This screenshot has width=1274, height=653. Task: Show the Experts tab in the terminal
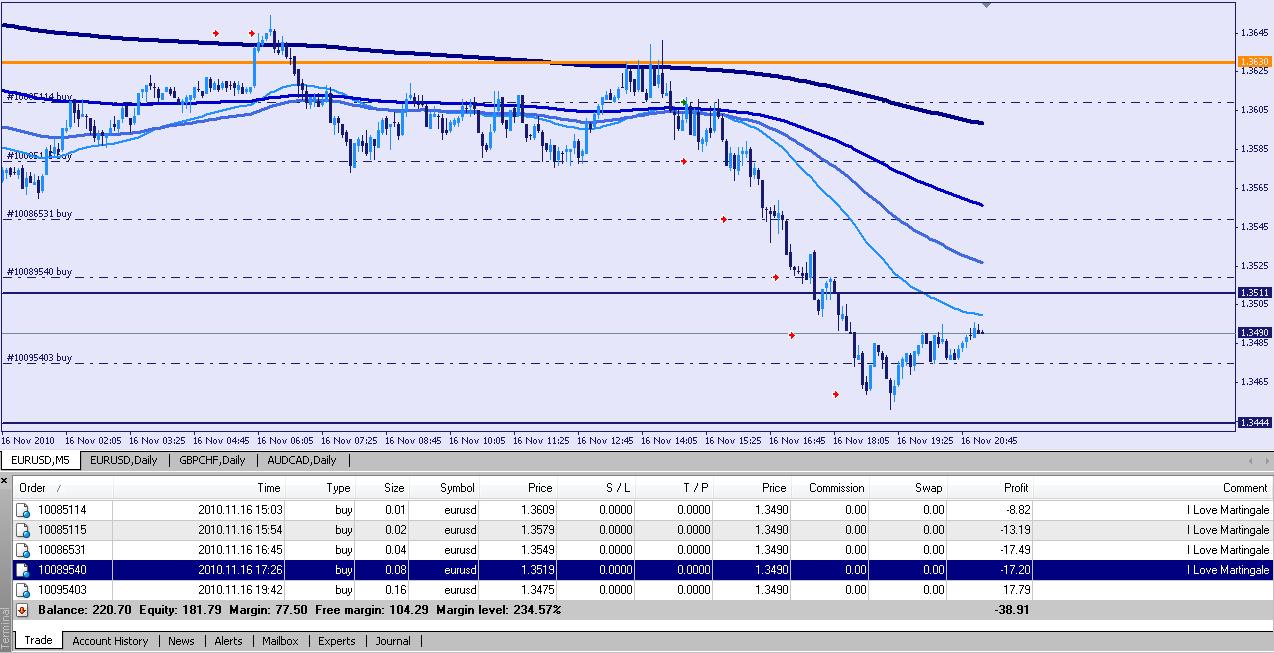336,641
